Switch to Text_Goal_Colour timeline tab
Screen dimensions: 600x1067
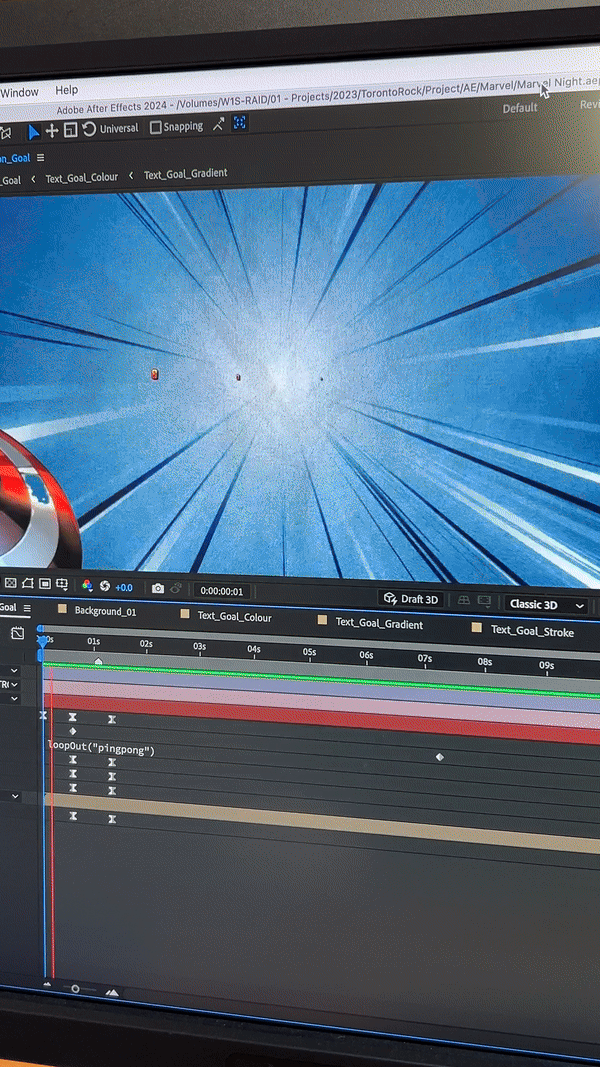(234, 617)
